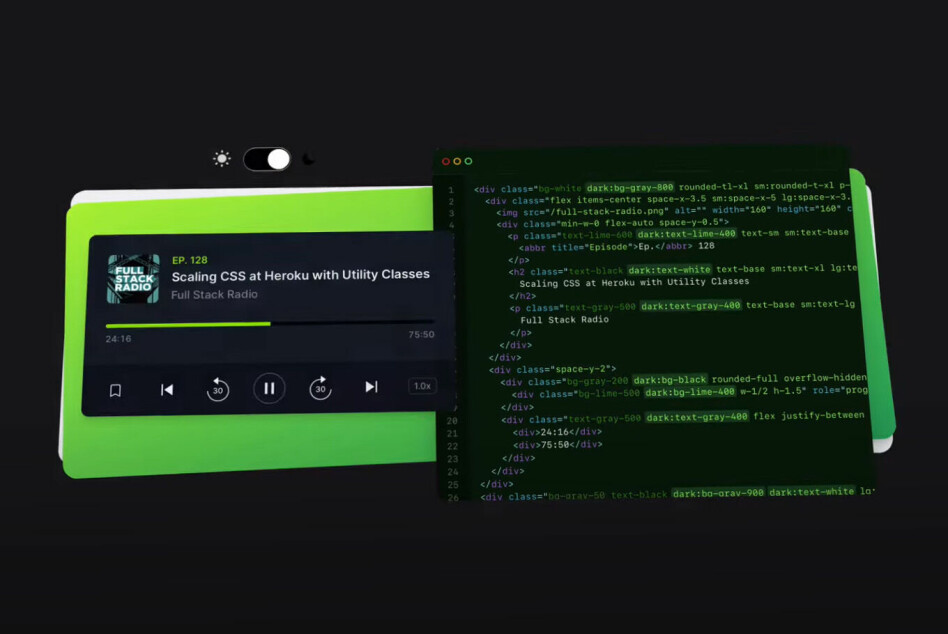Click the 75:50 div in code line 22
Viewport: 948px width, 634px height.
[557, 445]
